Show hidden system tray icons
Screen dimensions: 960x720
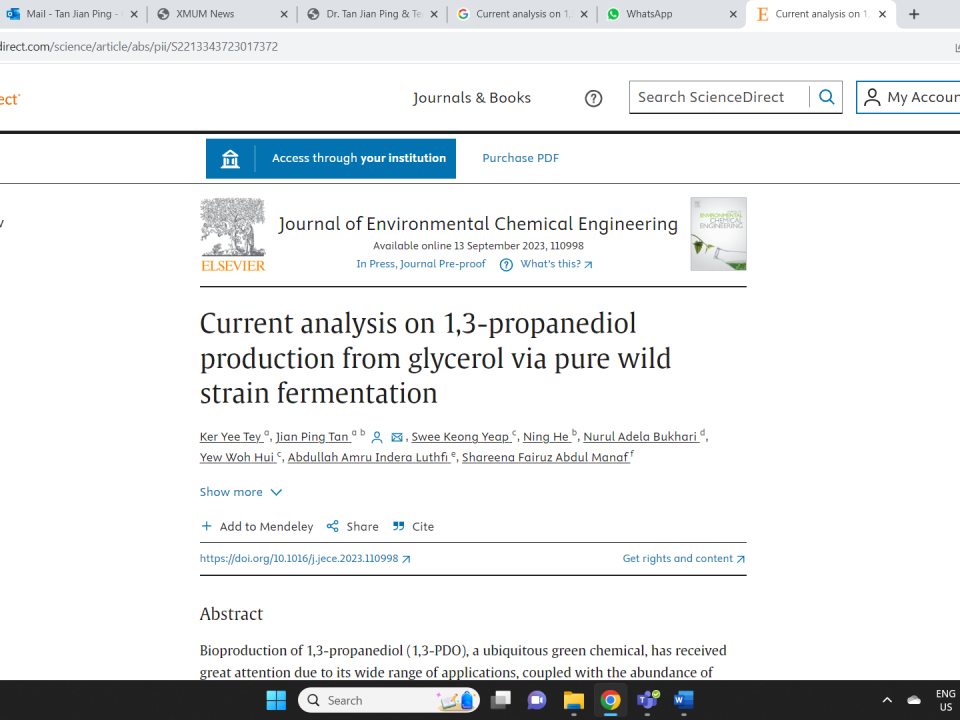887,700
